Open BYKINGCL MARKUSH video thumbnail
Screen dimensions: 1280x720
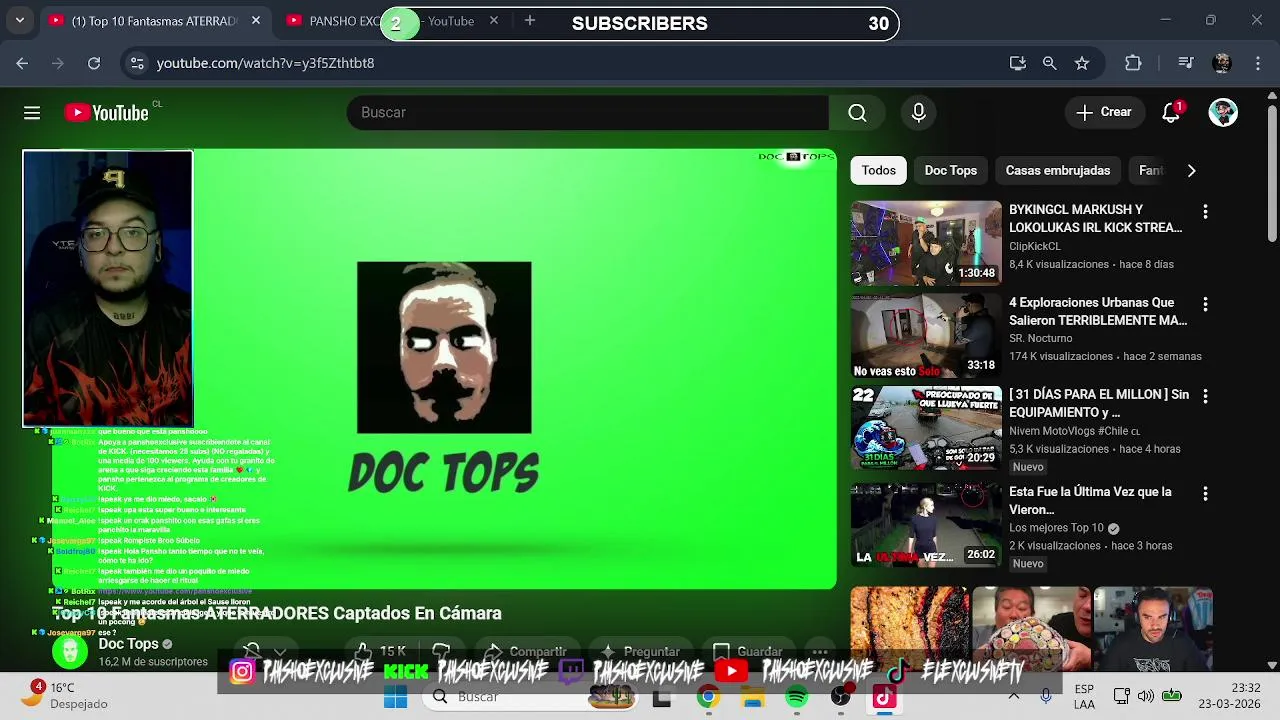point(926,243)
